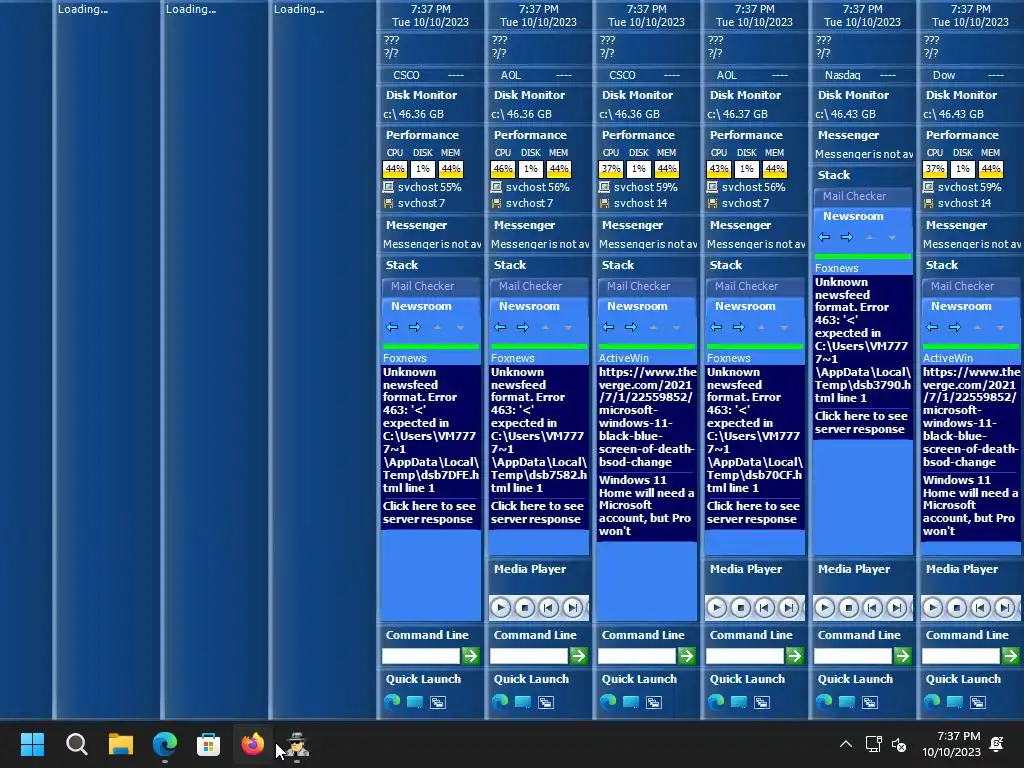
Task: Open the Edge Quick Launch icon in the svchost 55% sidebar
Action: pyautogui.click(x=392, y=701)
